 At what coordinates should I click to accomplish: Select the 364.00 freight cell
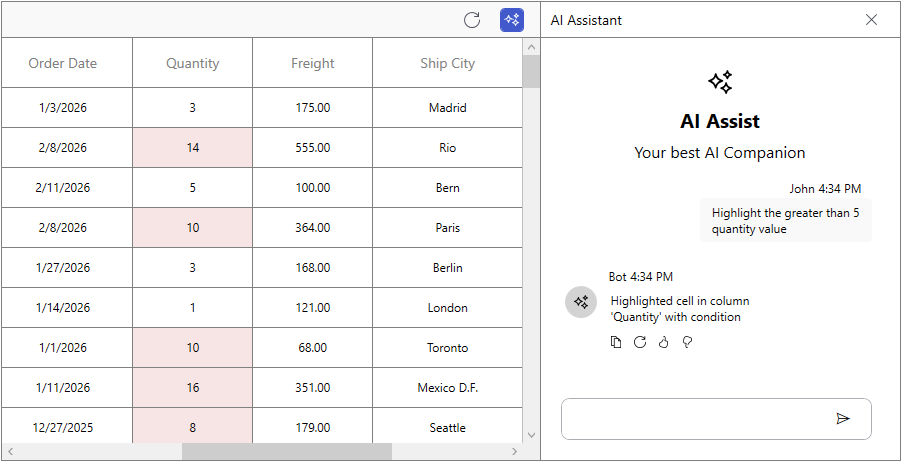312,228
